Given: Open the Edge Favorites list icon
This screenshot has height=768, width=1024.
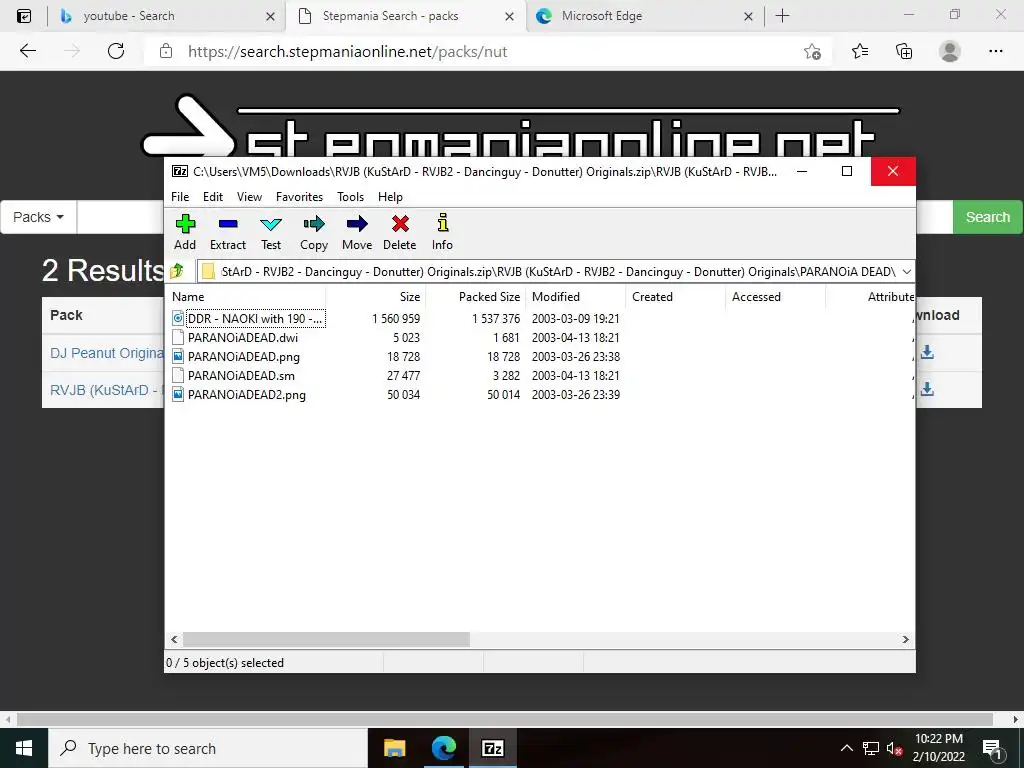Looking at the screenshot, I should (860, 52).
